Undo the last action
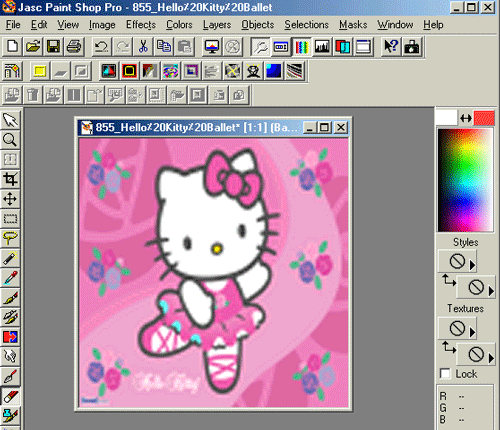Viewport: 500px width, 430px height. click(x=102, y=46)
